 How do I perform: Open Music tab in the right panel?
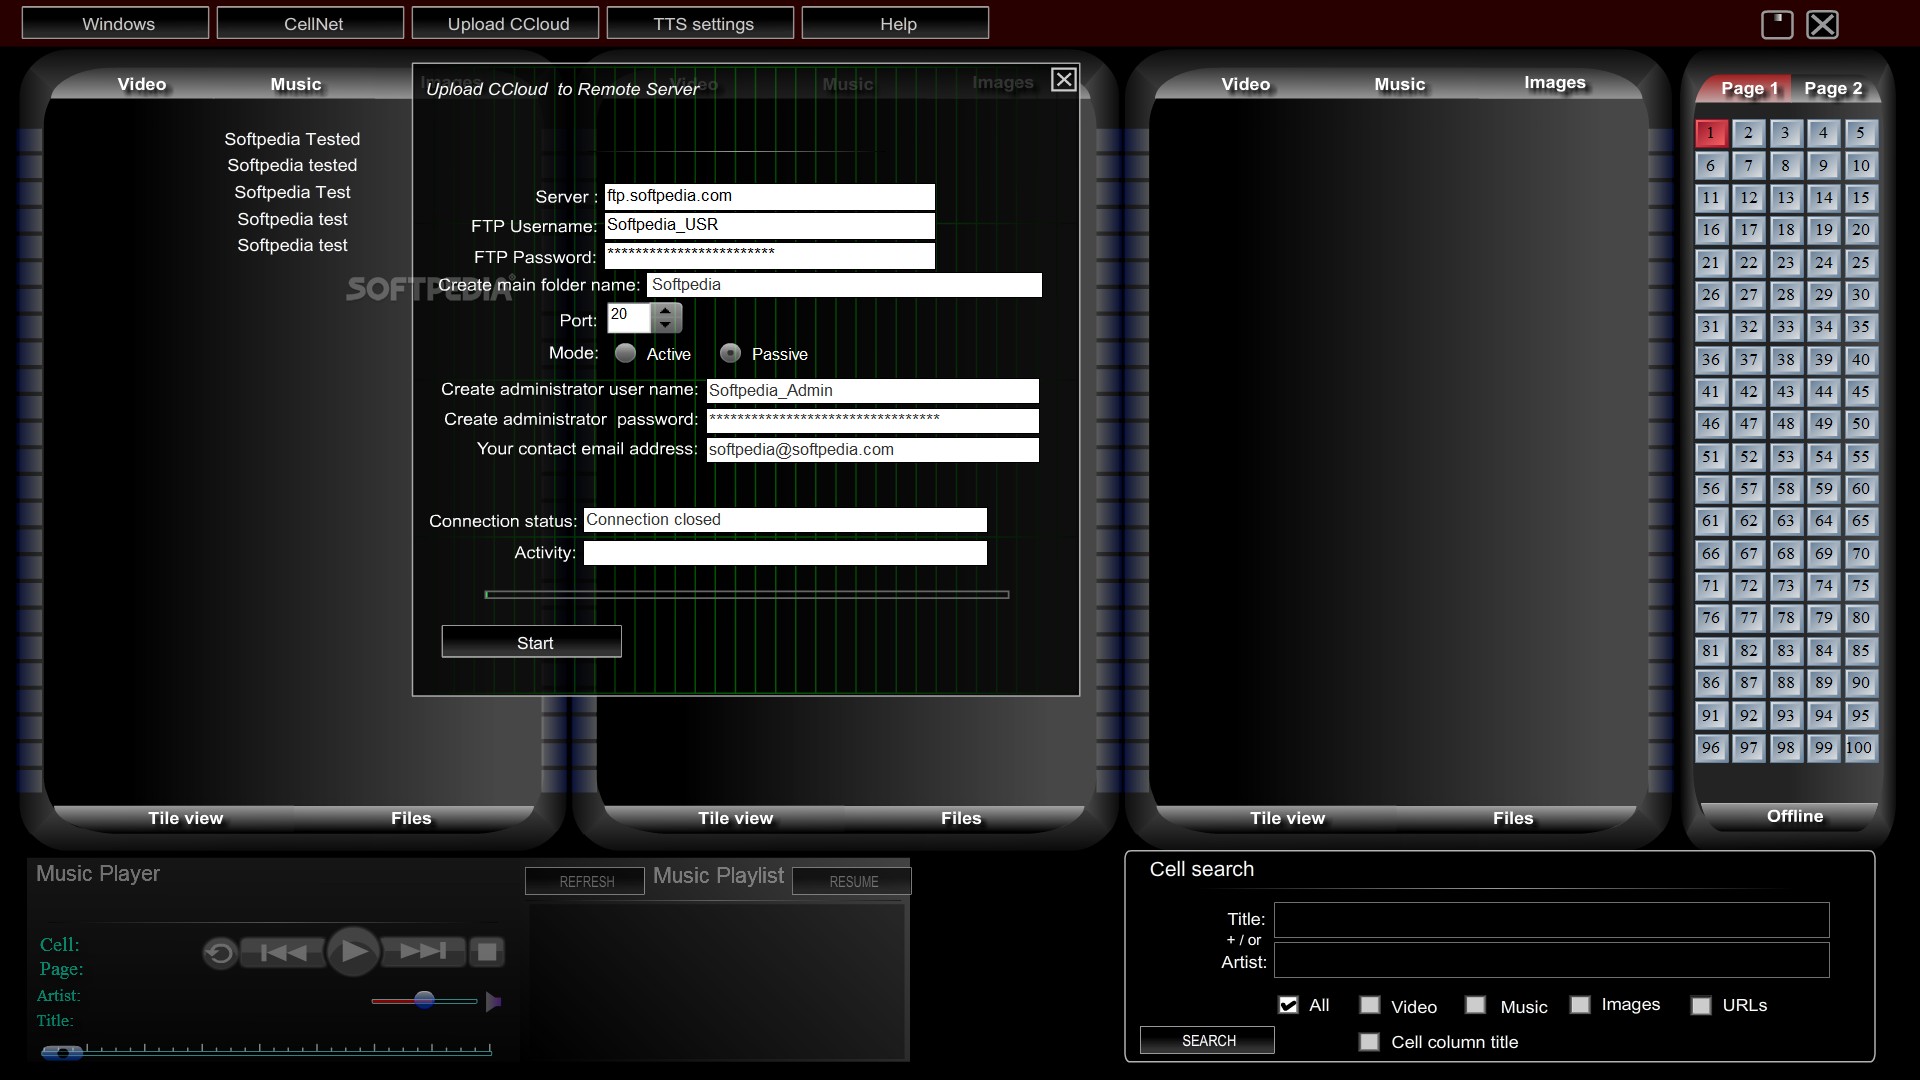tap(1400, 84)
